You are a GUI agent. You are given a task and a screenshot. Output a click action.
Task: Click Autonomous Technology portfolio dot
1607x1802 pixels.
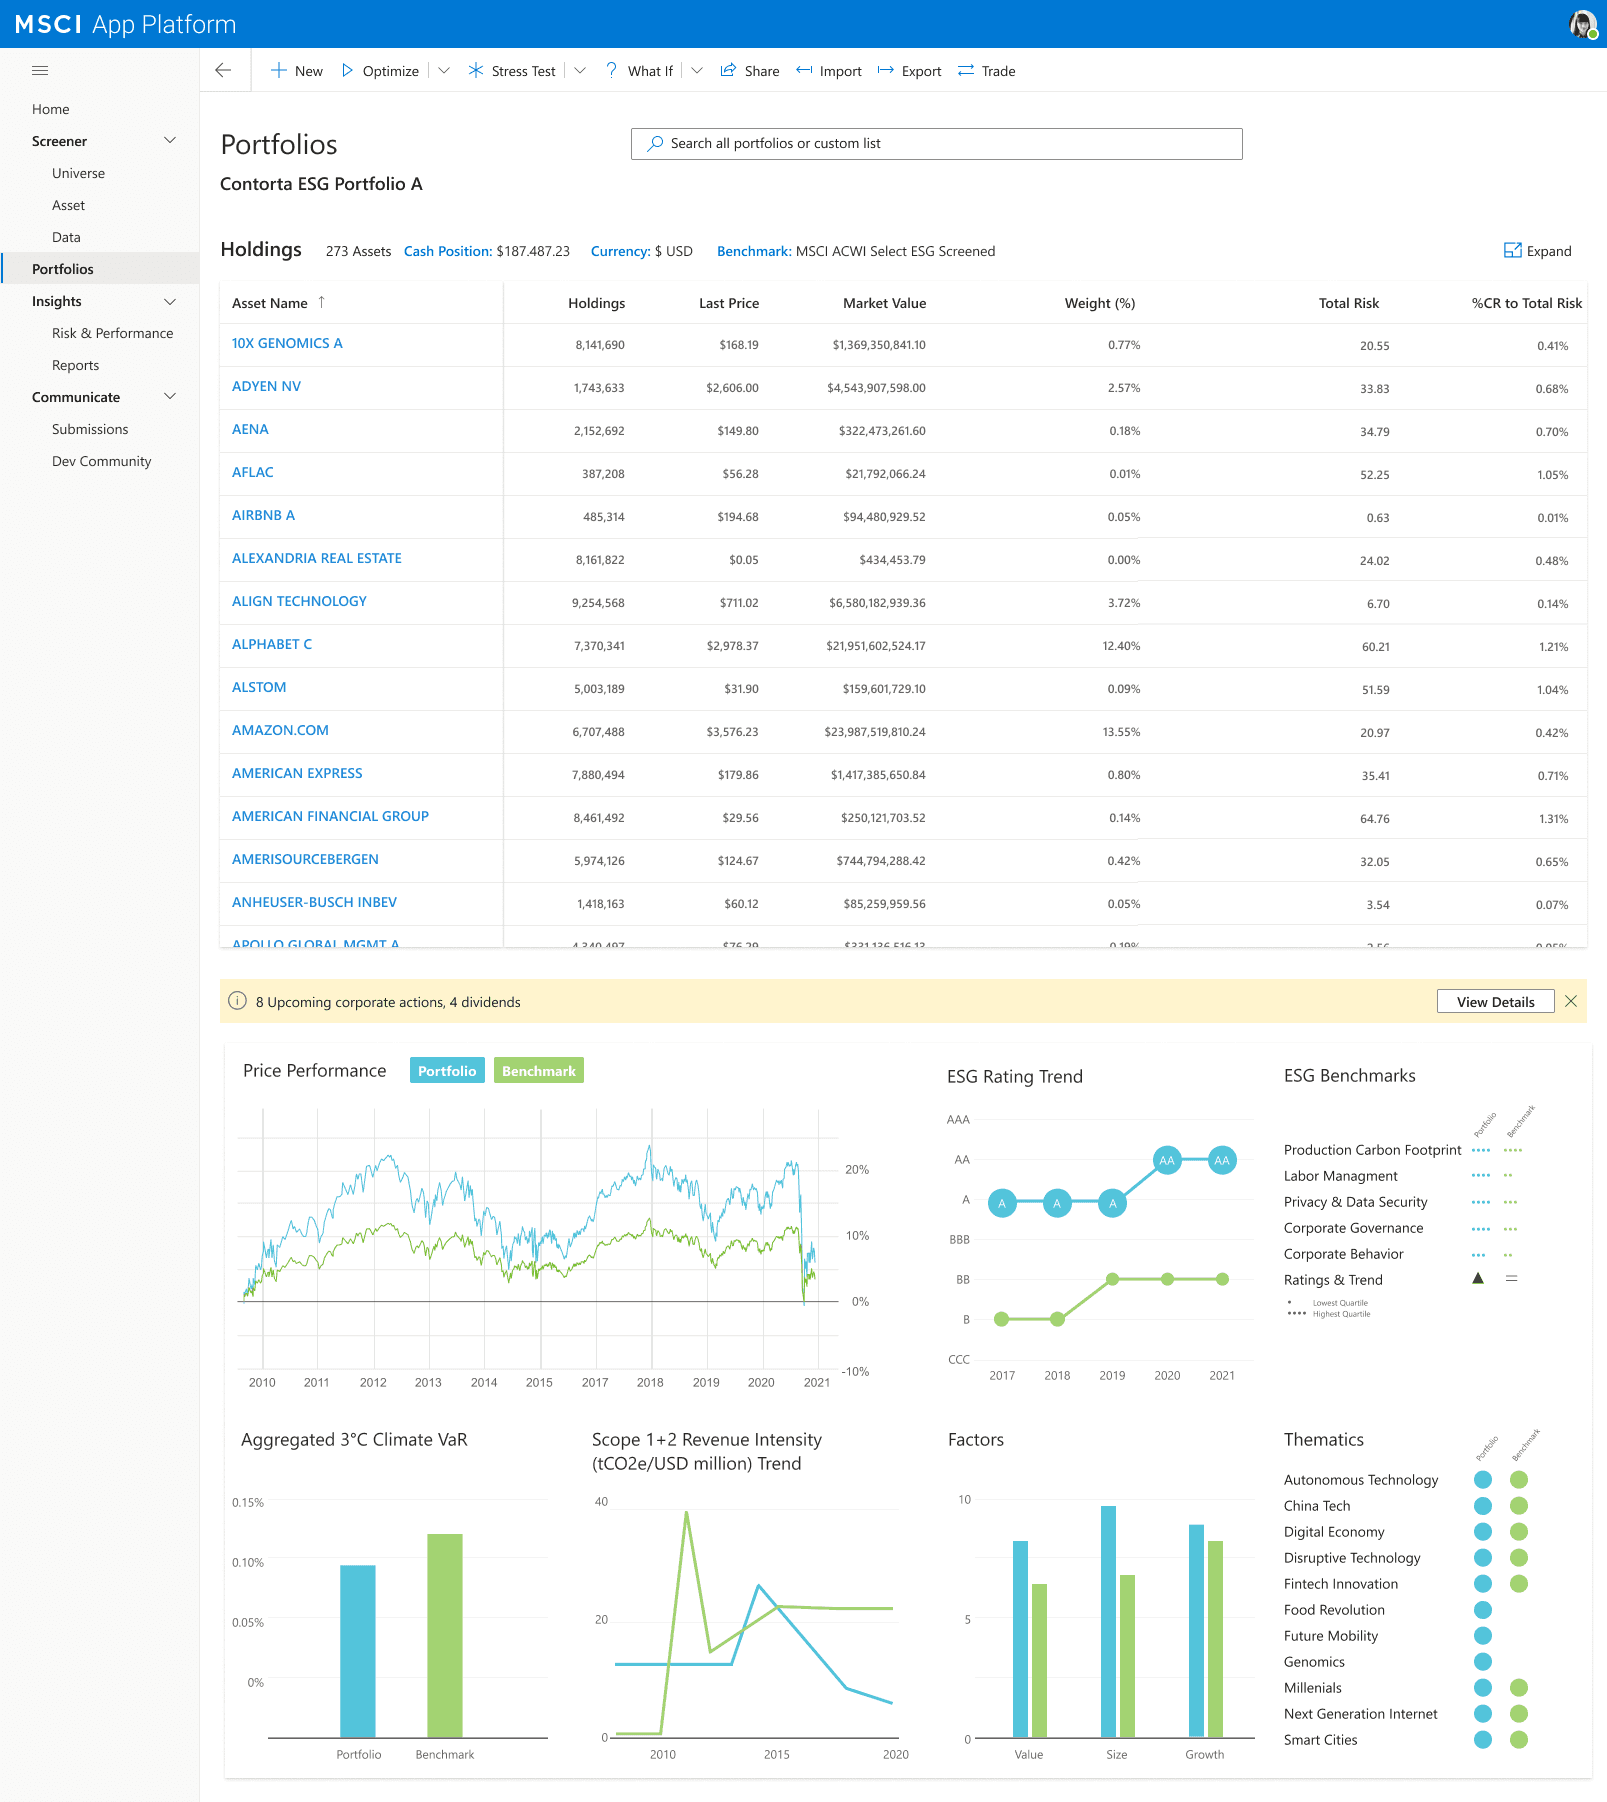pos(1483,1480)
